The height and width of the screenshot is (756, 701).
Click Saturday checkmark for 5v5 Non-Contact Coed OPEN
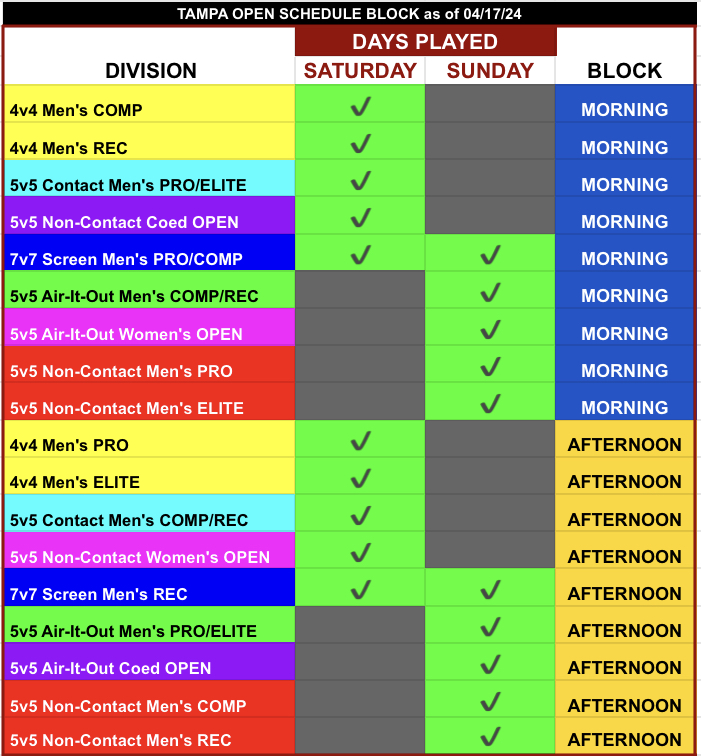click(x=360, y=218)
